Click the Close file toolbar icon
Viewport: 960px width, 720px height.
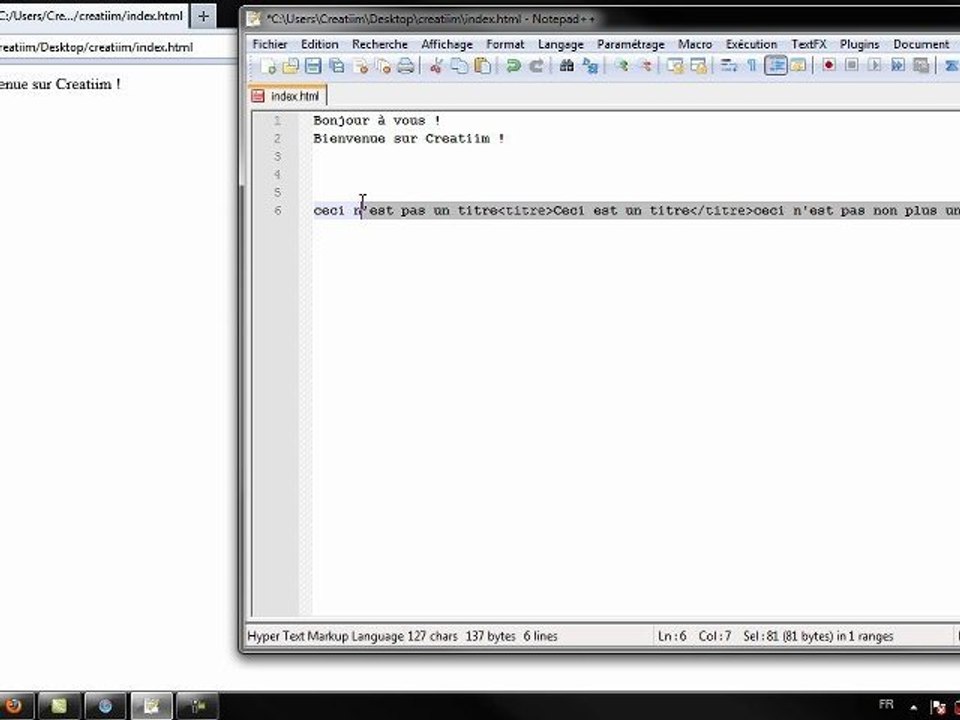pos(361,66)
